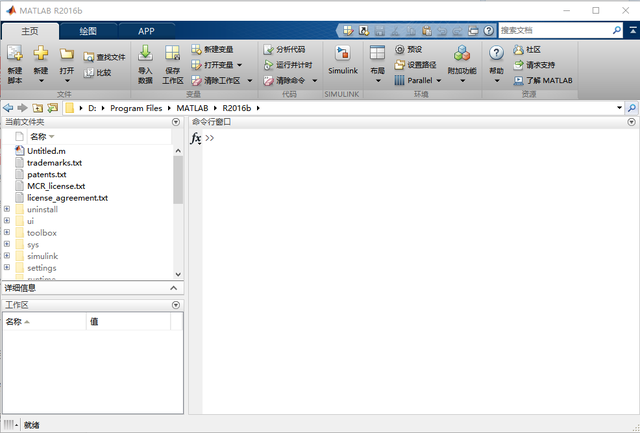
Task: Expand the settings folder
Action: 7,267
